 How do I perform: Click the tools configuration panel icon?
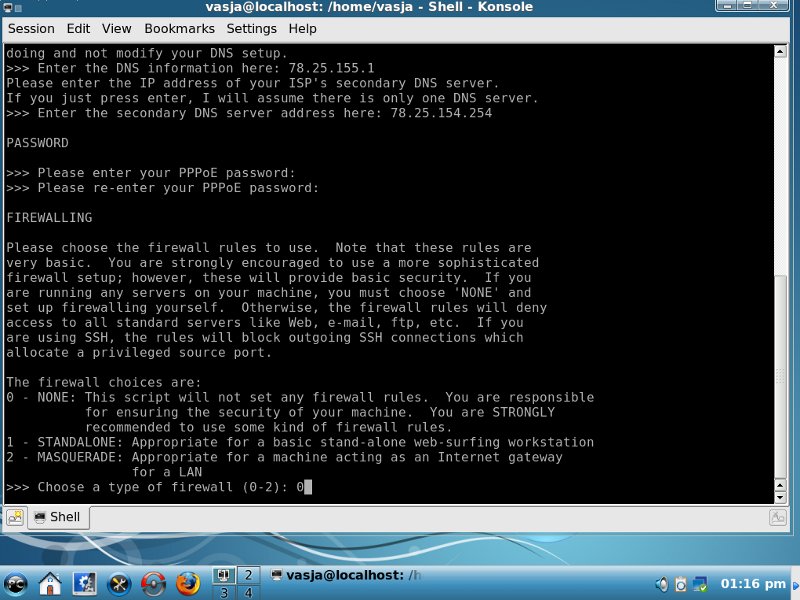(x=119, y=582)
